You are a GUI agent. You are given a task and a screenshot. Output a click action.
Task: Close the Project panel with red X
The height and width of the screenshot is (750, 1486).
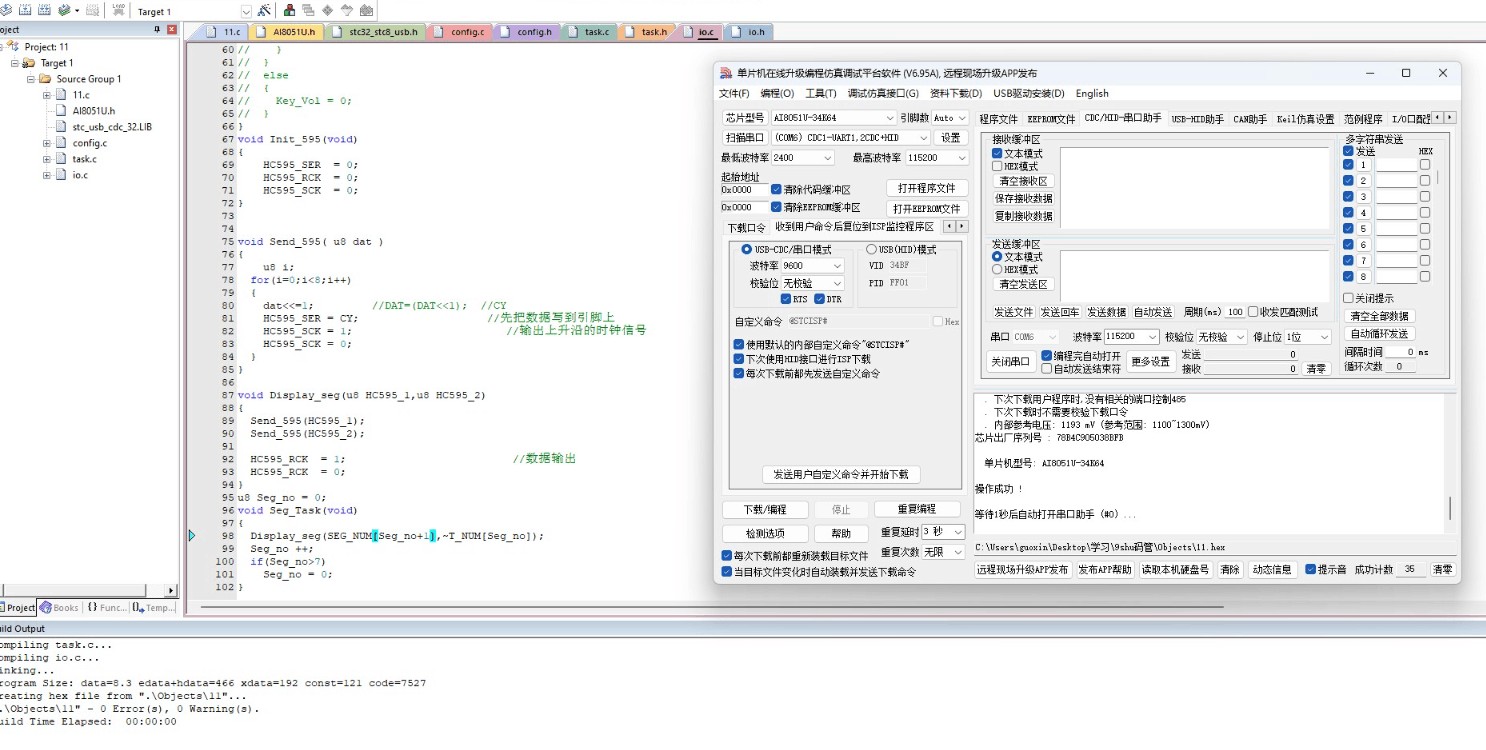[x=172, y=29]
